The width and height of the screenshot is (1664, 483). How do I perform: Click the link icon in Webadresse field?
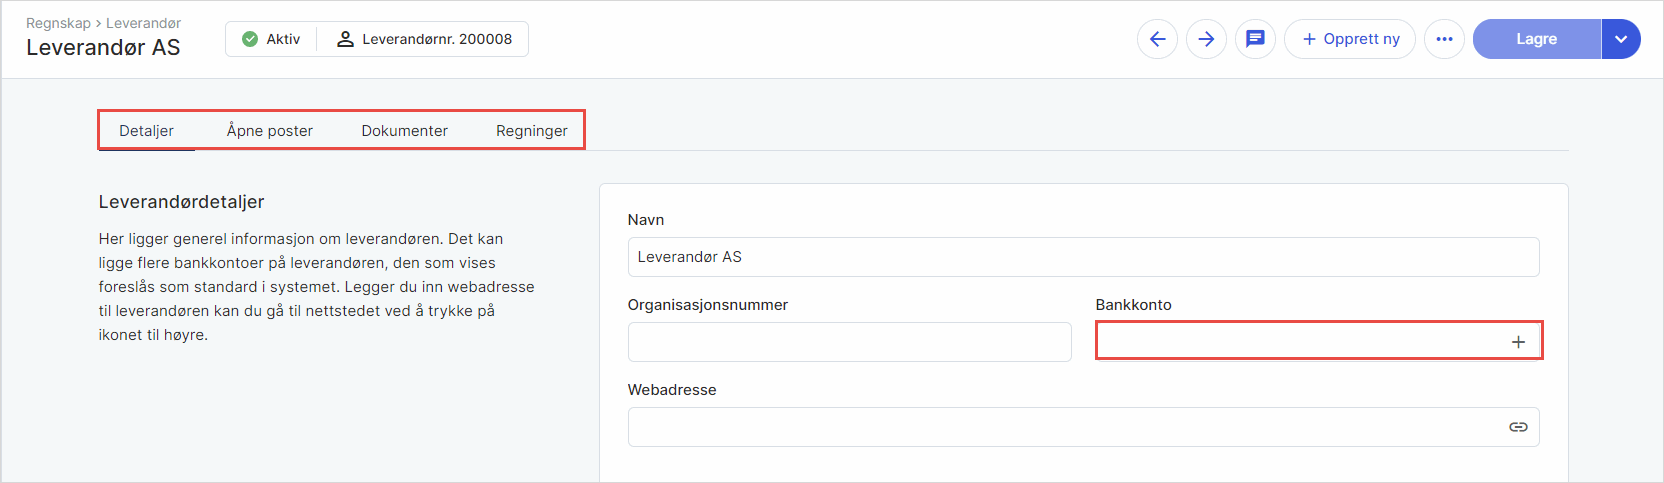click(1518, 427)
